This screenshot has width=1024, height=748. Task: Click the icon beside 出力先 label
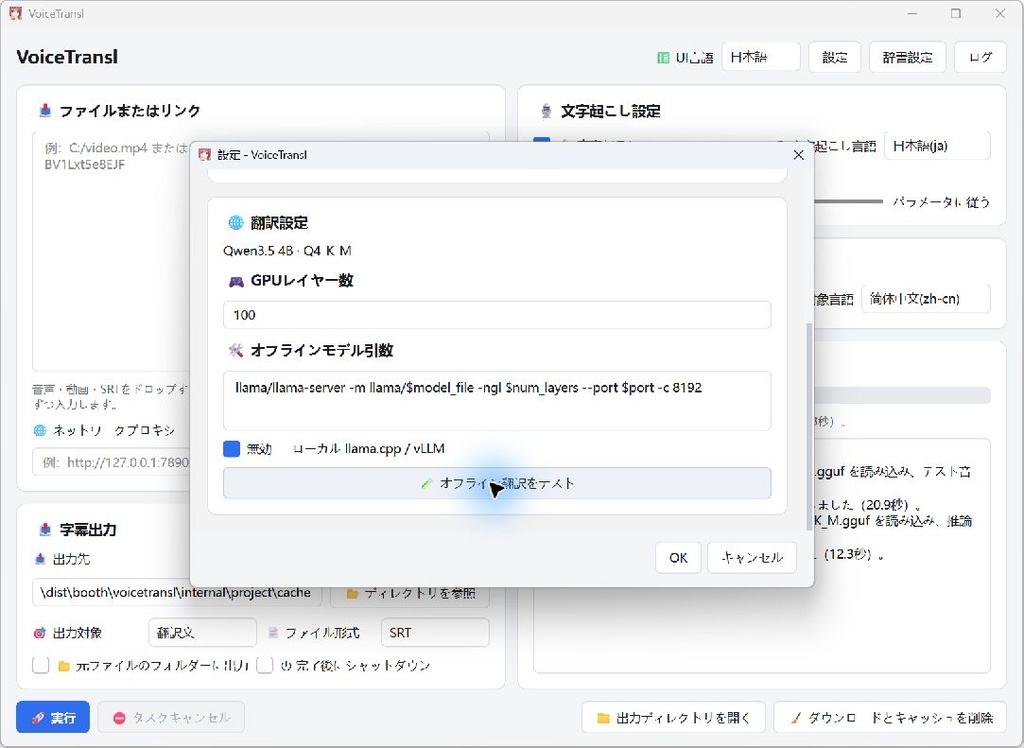[x=40, y=559]
